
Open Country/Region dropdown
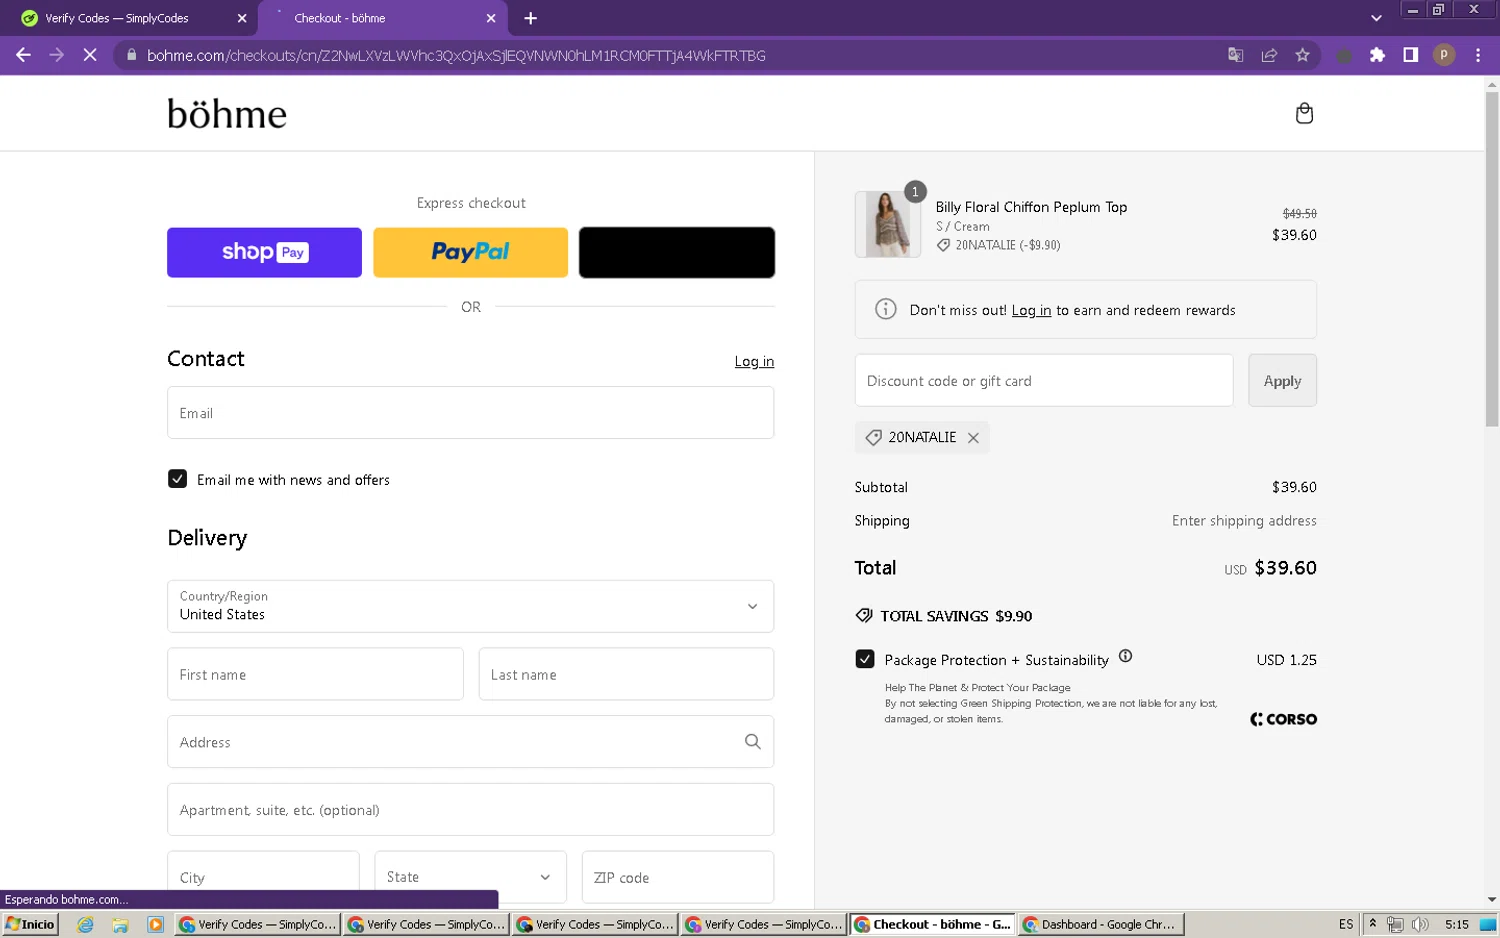tap(470, 606)
